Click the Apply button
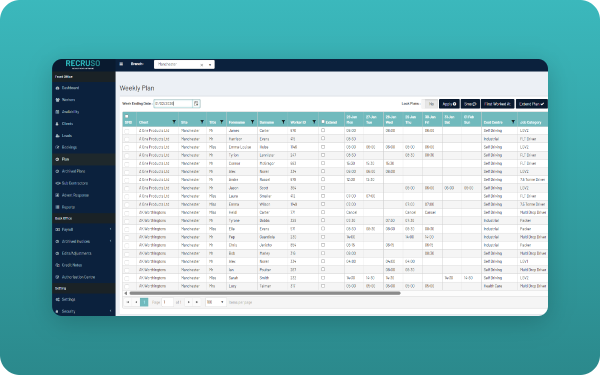 point(449,104)
